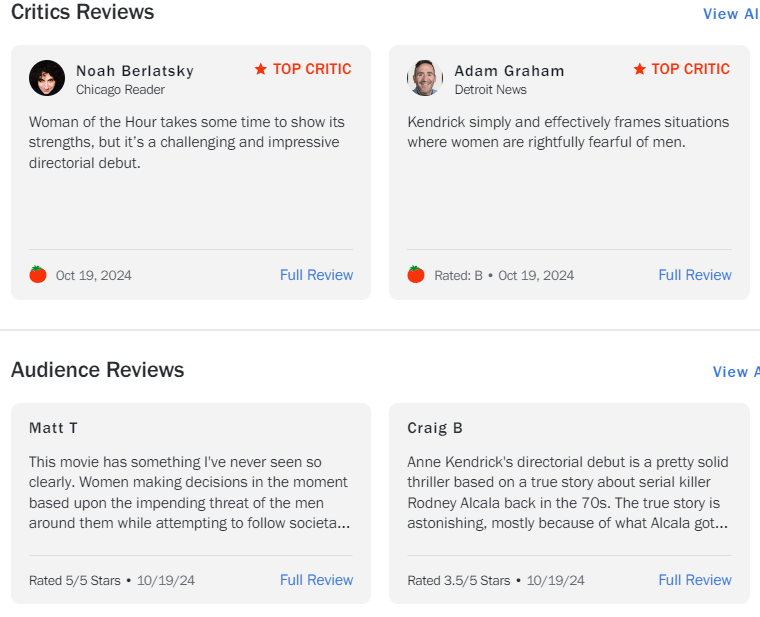The image size is (760, 617).
Task: Click the Noah Berlatsky critic name
Action: (135, 70)
